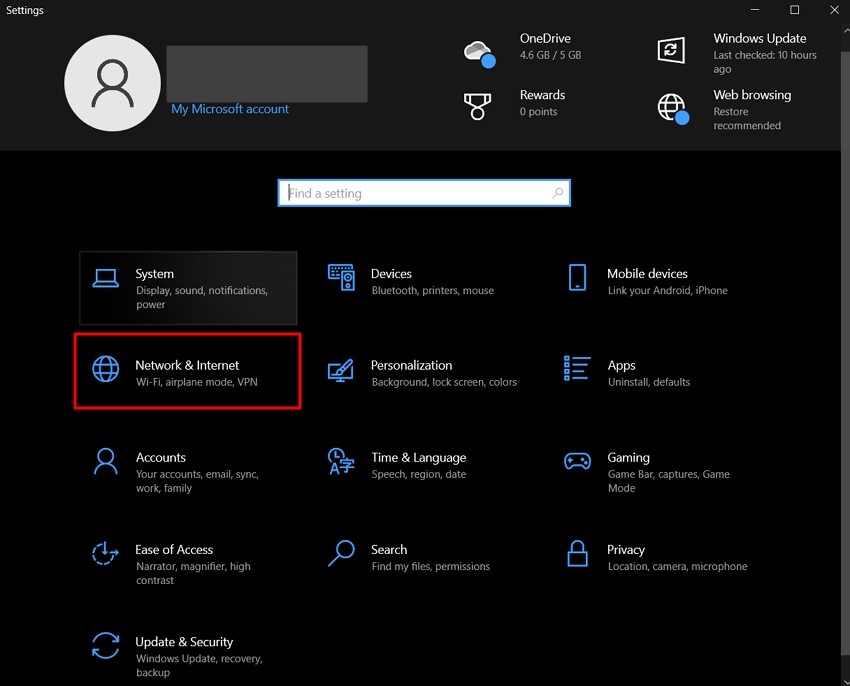
Task: Click the Accounts person icon
Action: pos(105,461)
